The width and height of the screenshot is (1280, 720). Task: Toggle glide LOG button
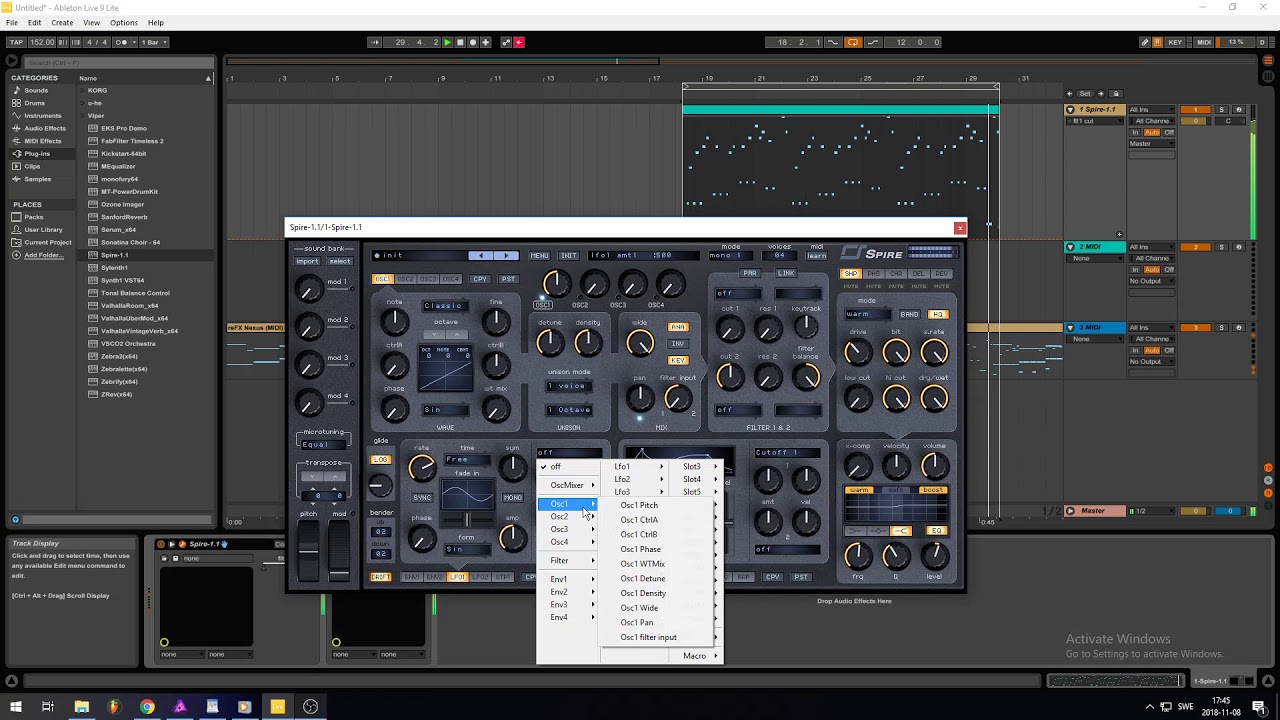pyautogui.click(x=381, y=460)
